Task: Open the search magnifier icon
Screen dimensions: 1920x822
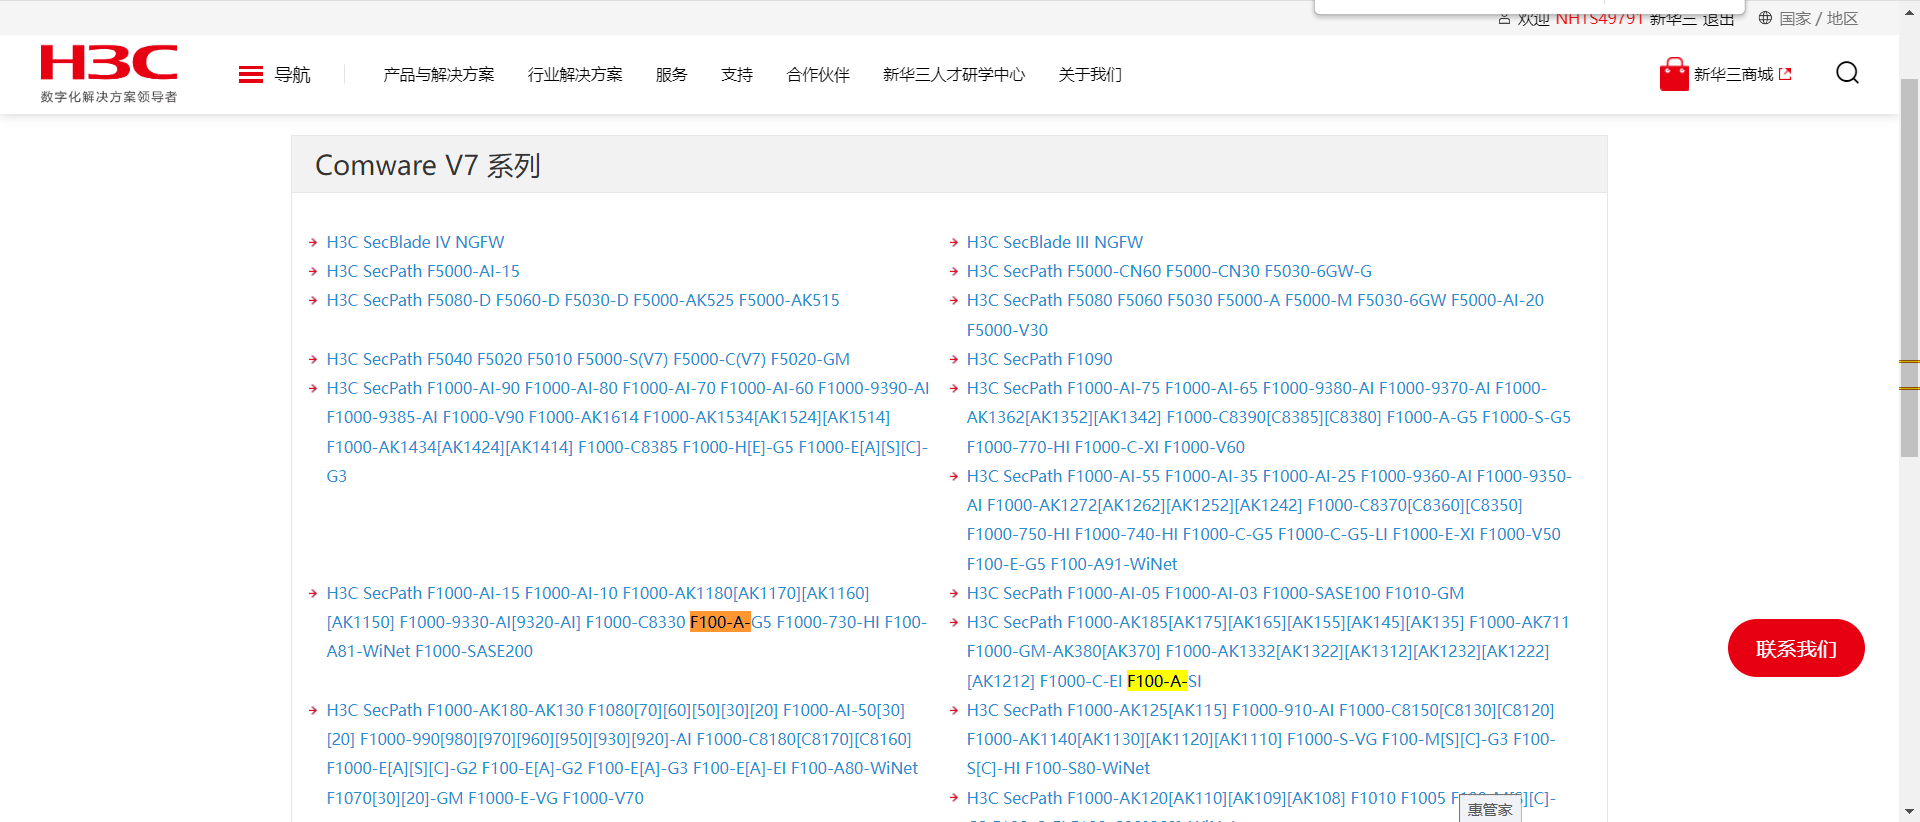Action: point(1847,73)
